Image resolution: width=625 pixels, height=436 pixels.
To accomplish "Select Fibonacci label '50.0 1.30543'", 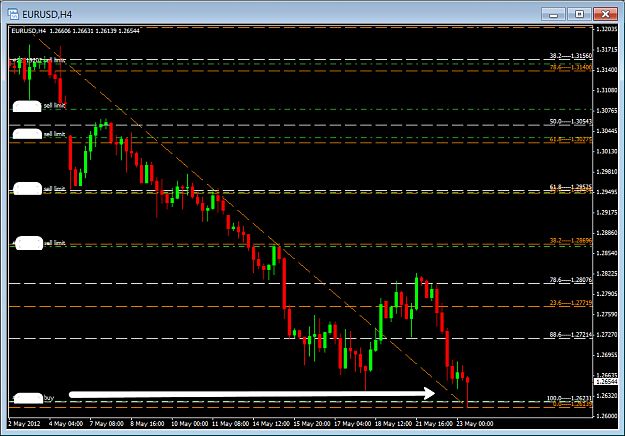I will click(x=571, y=121).
